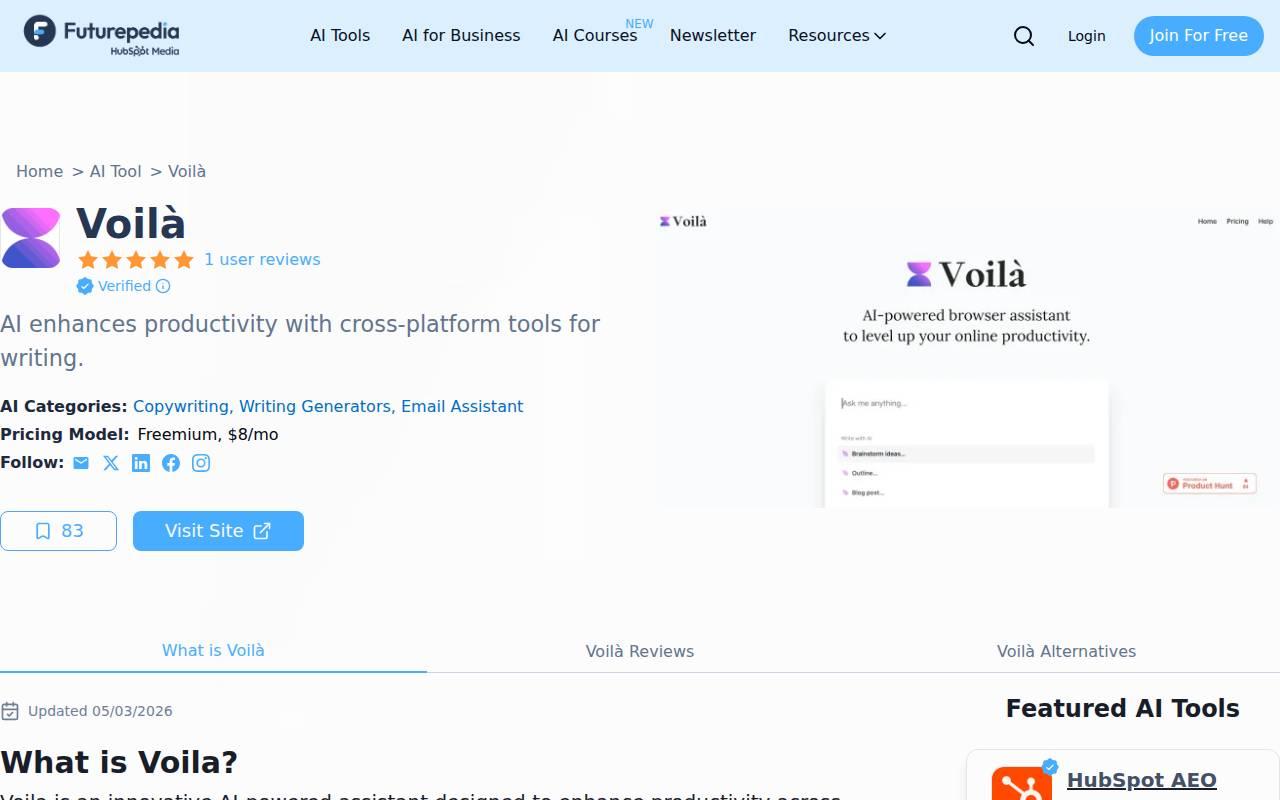Open Voilà's Instagram icon

tap(201, 463)
